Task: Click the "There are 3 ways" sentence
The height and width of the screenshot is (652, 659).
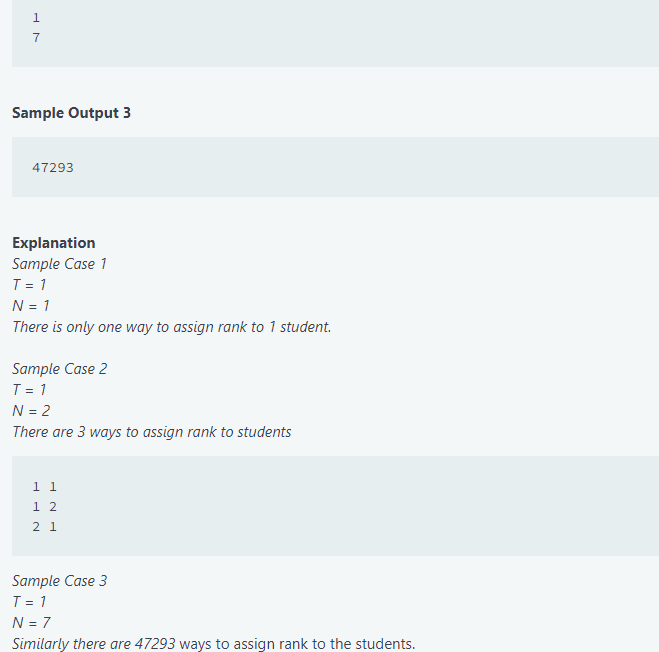Action: point(151,432)
